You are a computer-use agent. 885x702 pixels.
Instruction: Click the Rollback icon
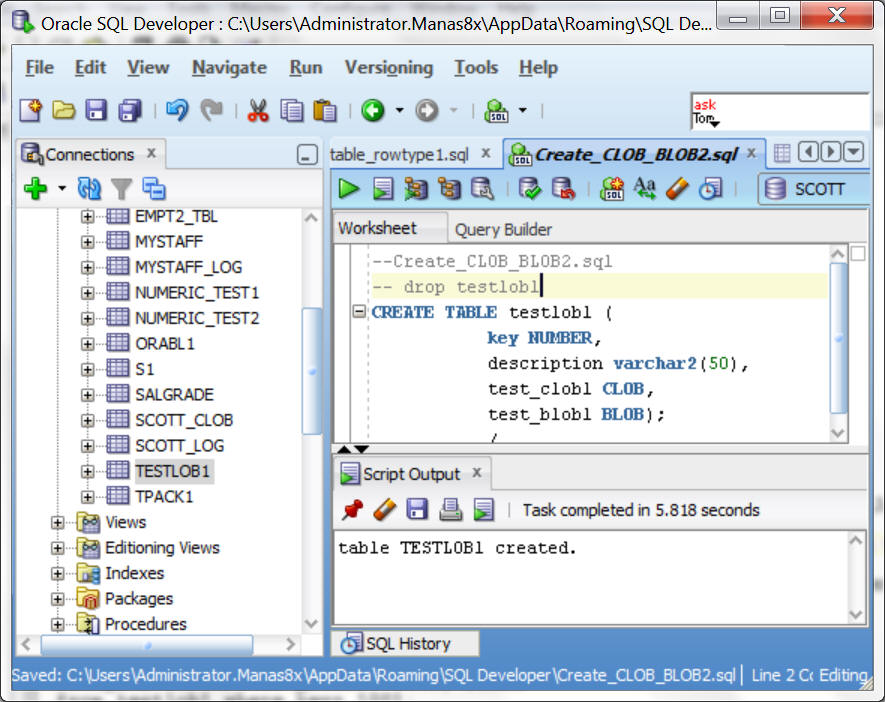coord(563,189)
